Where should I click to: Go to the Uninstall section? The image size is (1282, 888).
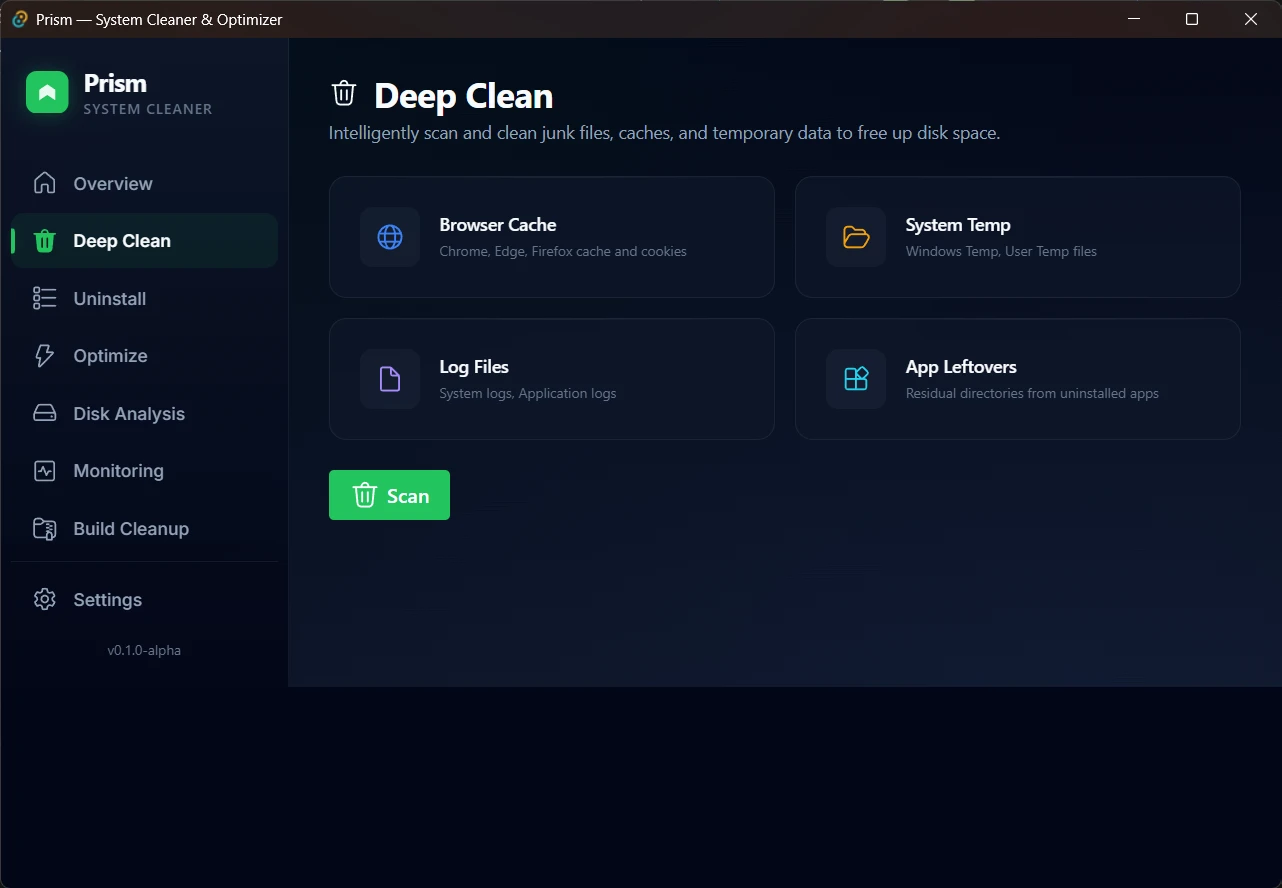pos(144,299)
